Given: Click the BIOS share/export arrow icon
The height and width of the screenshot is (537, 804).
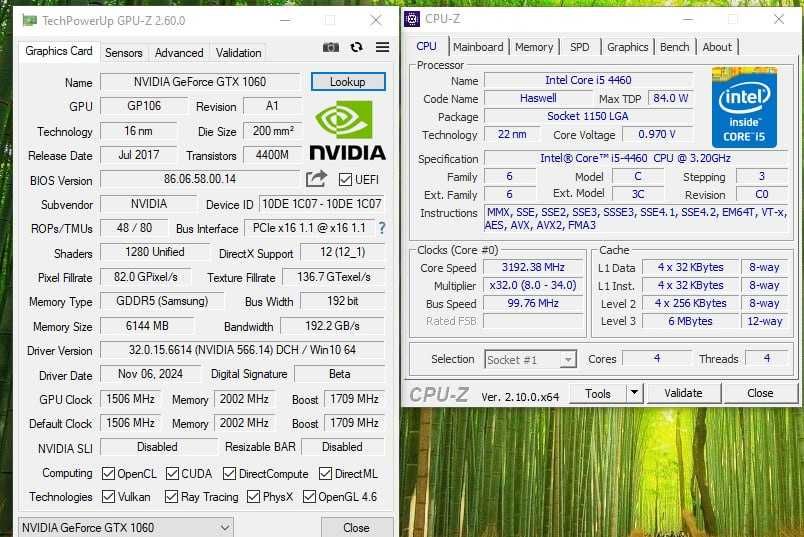Looking at the screenshot, I should pyautogui.click(x=316, y=178).
